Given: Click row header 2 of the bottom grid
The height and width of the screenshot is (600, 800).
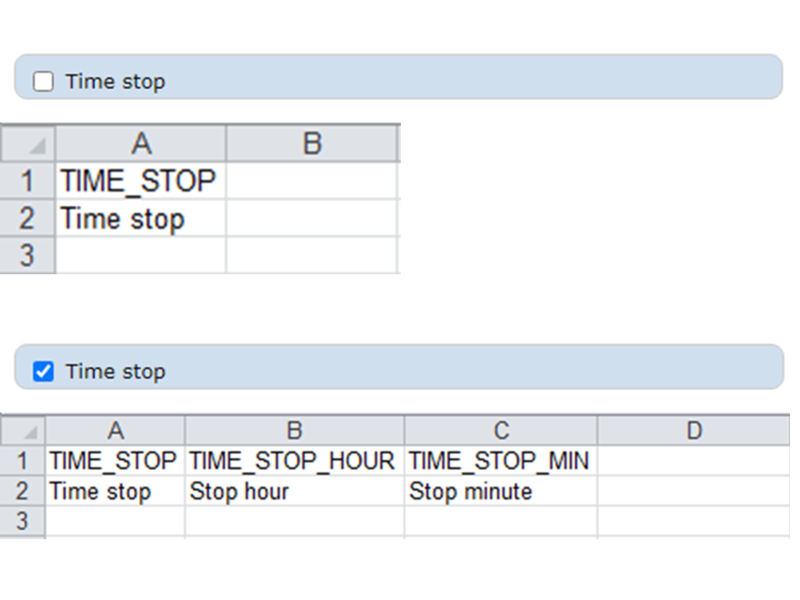Looking at the screenshot, I should pyautogui.click(x=23, y=491).
